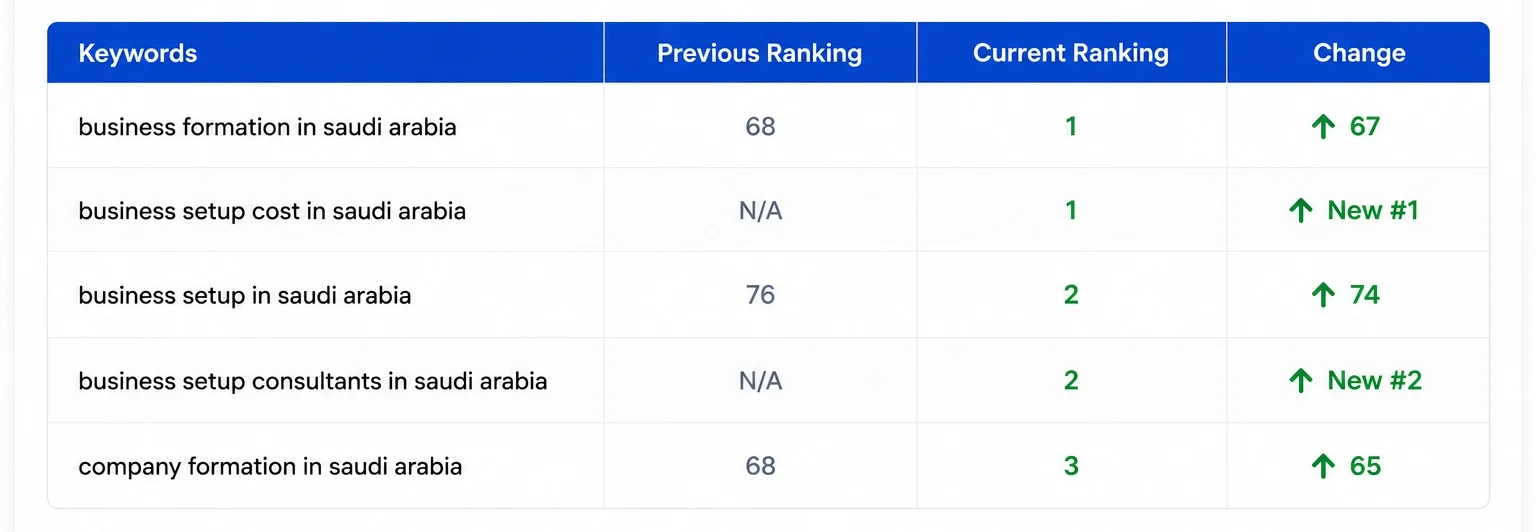The height and width of the screenshot is (532, 1536).
Task: Click the green up arrow beside 67
Action: click(x=1323, y=127)
